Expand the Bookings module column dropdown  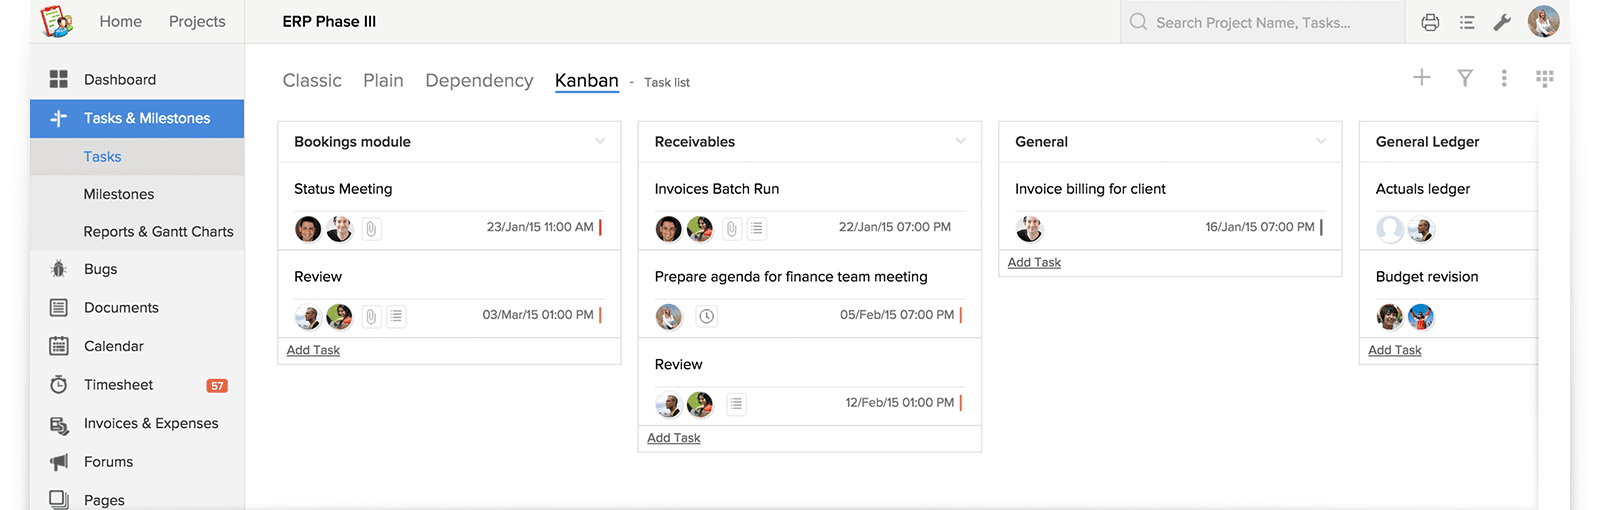600,141
